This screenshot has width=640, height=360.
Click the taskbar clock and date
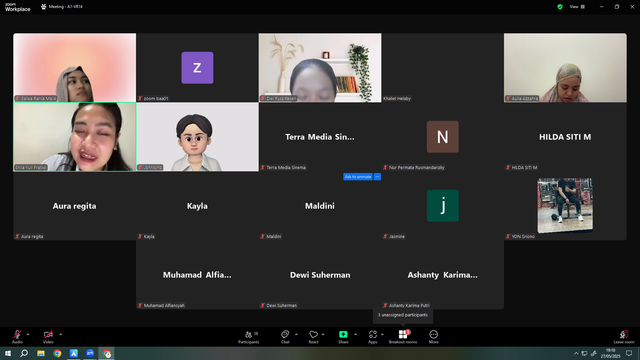pos(610,353)
